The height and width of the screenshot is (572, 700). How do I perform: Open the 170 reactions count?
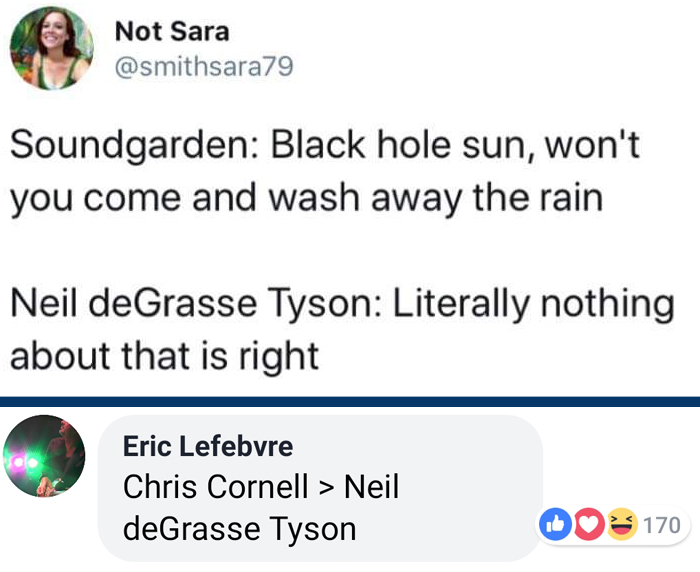point(662,524)
